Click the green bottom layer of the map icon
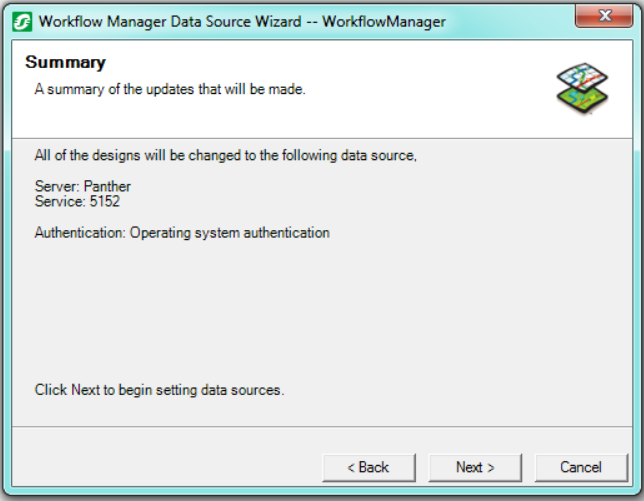Screen dimensions: 644x501 tap(582, 101)
